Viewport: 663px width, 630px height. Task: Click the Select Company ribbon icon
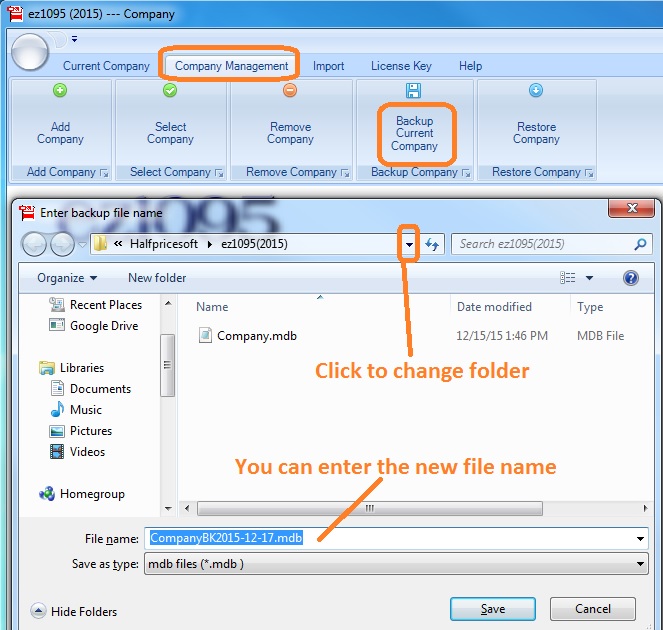(x=170, y=91)
